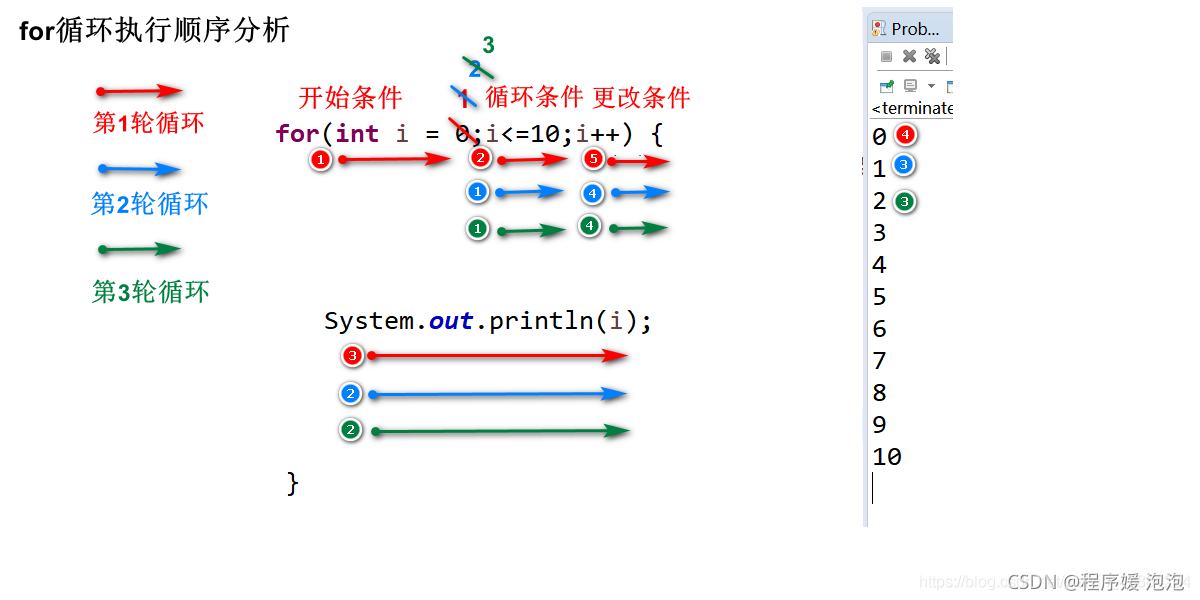Select console output line "8"

[879, 393]
